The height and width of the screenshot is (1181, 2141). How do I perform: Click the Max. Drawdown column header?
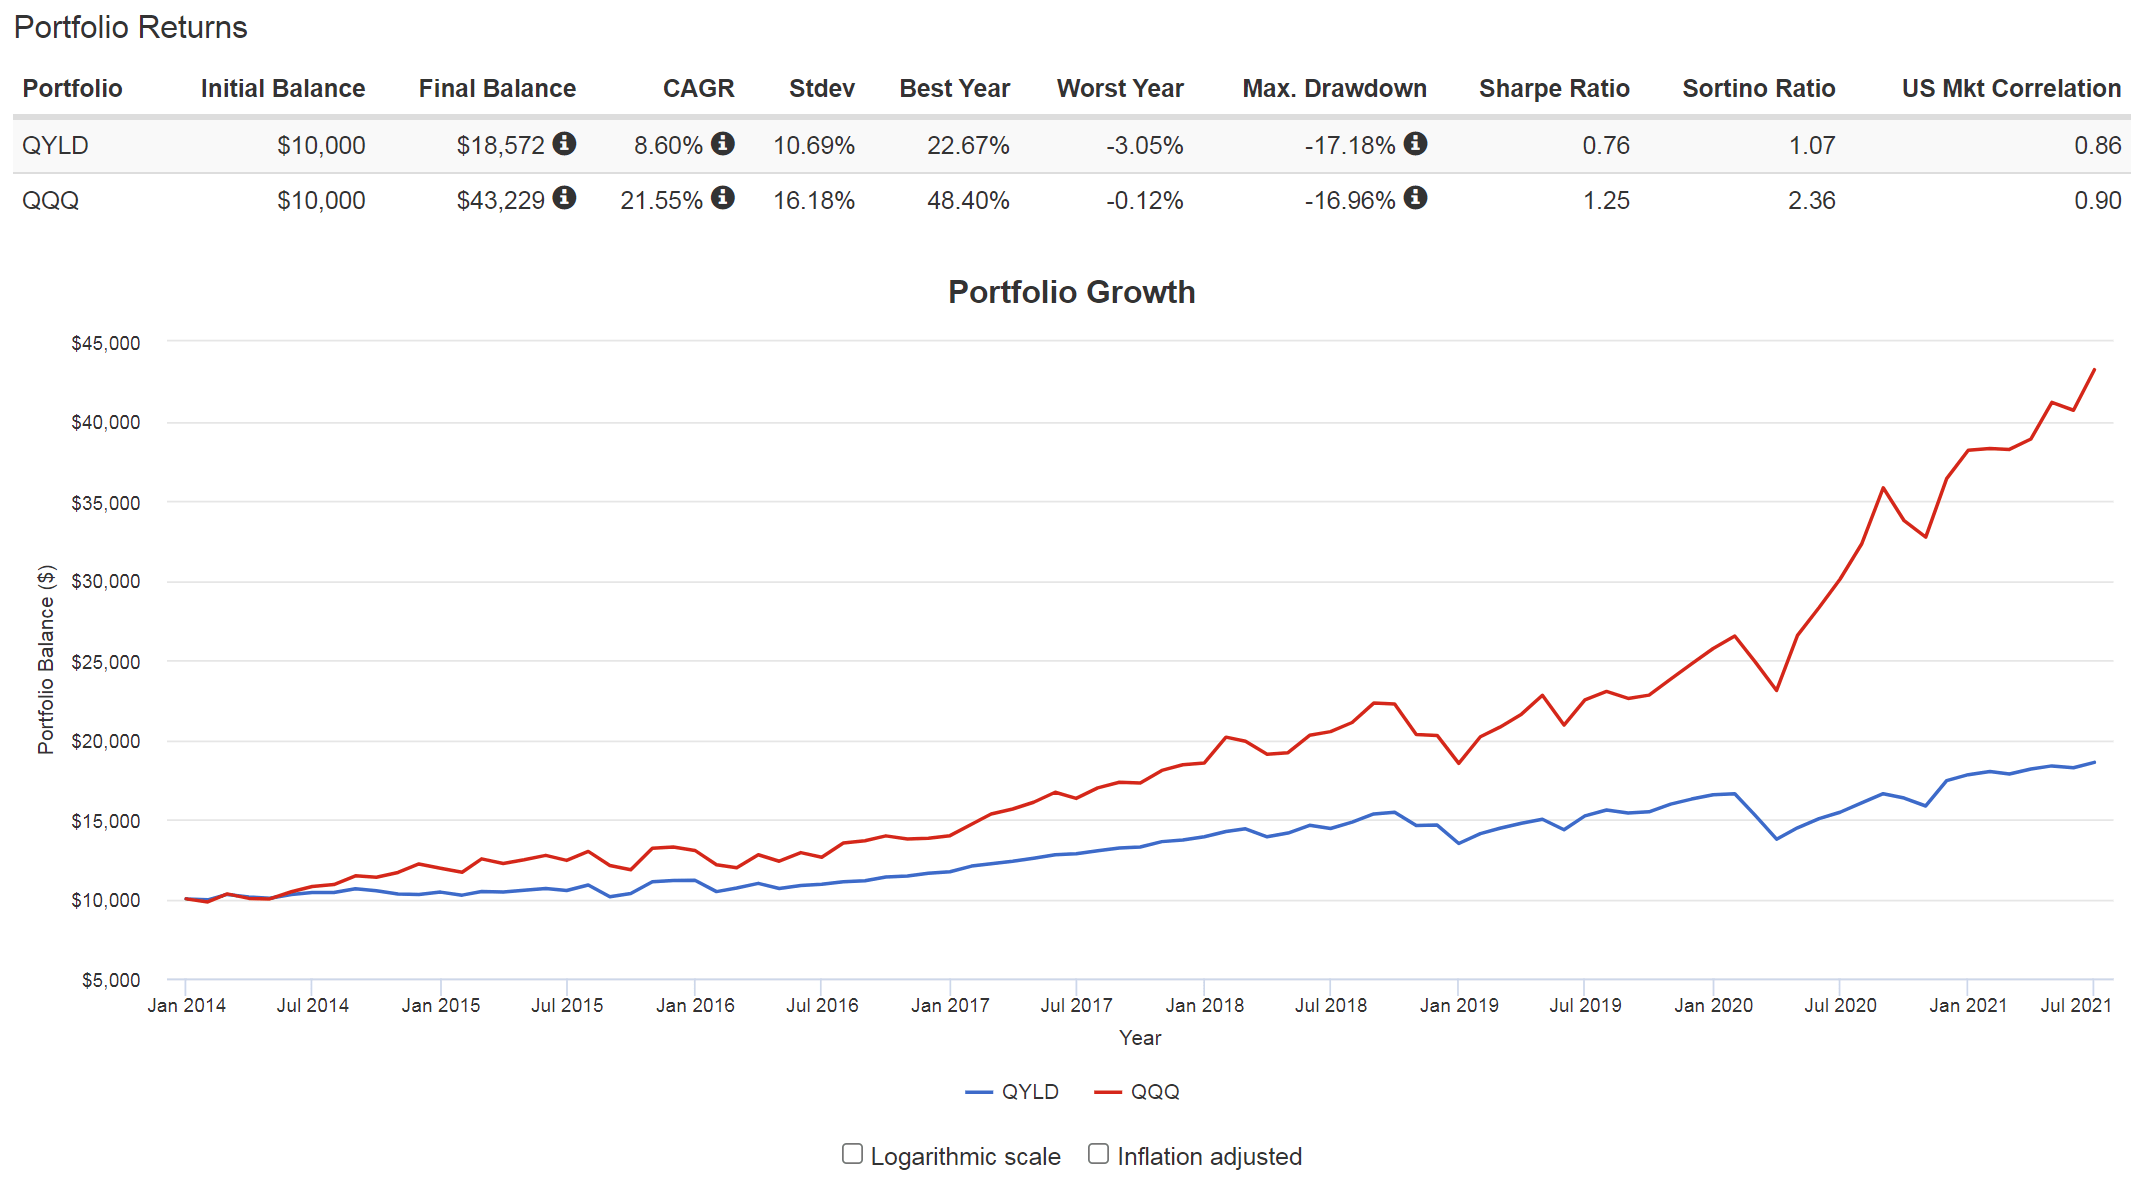[x=1334, y=88]
